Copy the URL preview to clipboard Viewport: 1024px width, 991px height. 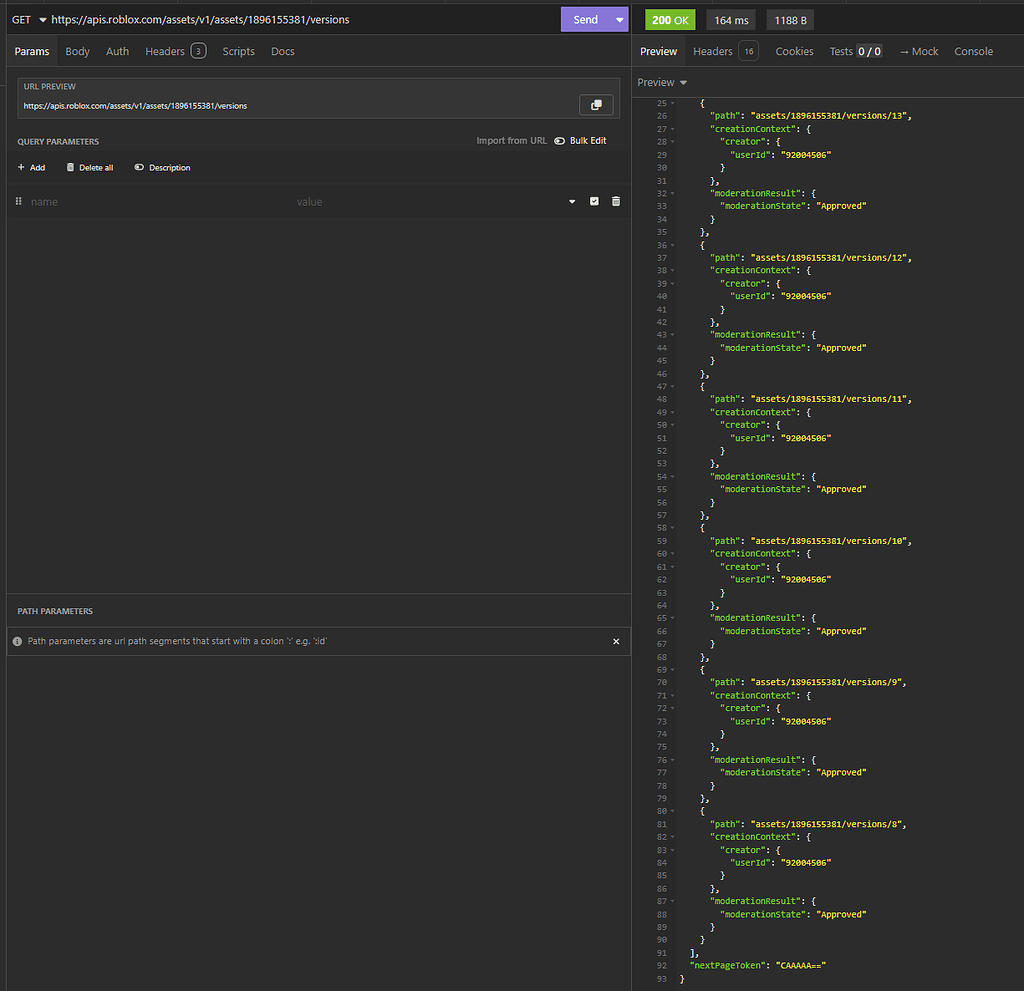[x=596, y=105]
